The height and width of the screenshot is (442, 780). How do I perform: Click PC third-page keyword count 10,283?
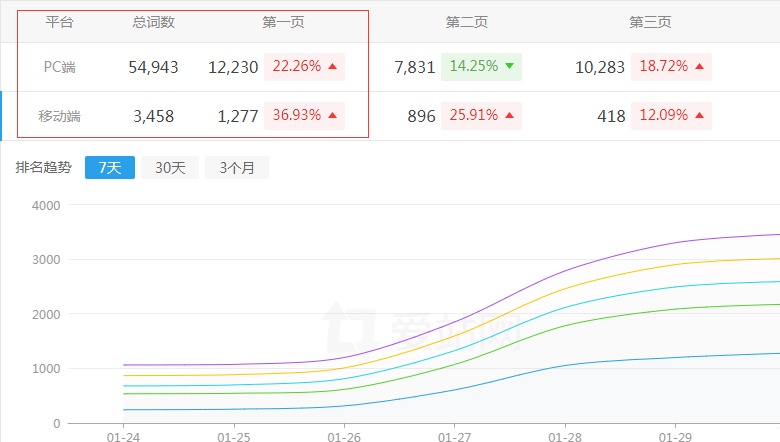tap(600, 68)
